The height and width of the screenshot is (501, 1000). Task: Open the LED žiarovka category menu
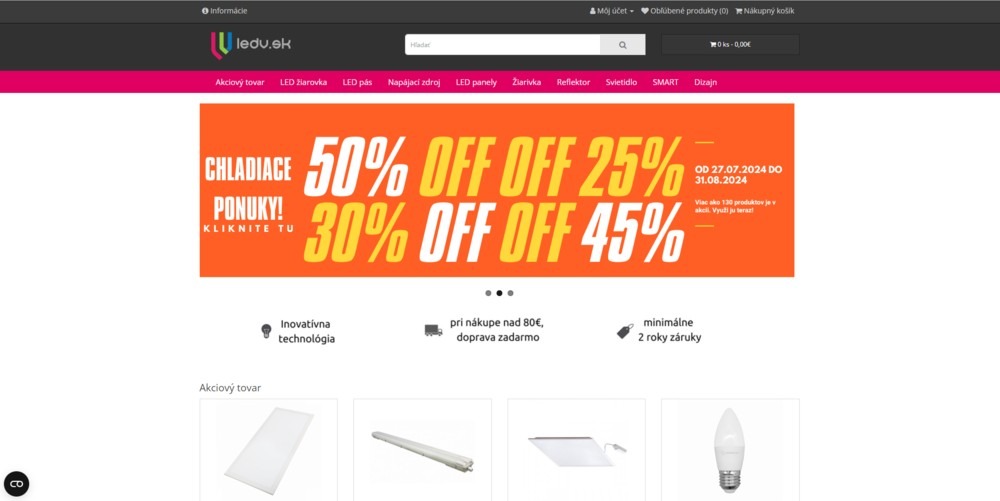click(x=304, y=82)
